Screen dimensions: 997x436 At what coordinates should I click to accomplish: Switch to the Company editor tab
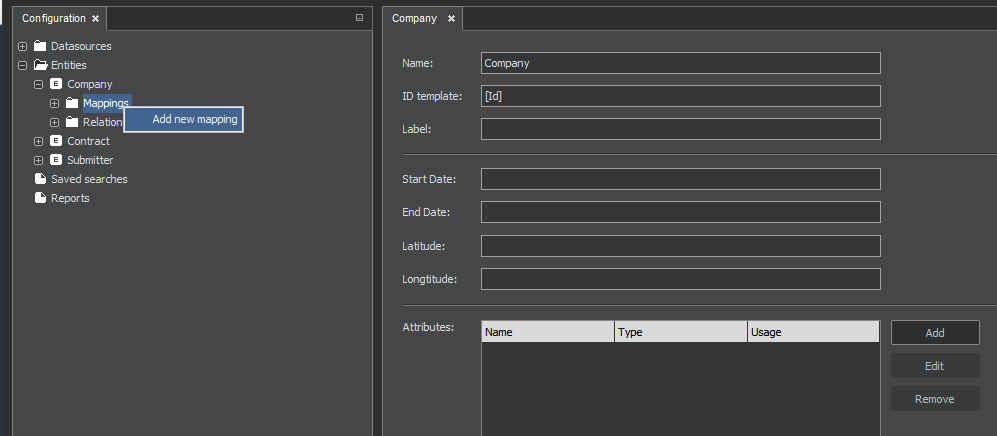(414, 18)
